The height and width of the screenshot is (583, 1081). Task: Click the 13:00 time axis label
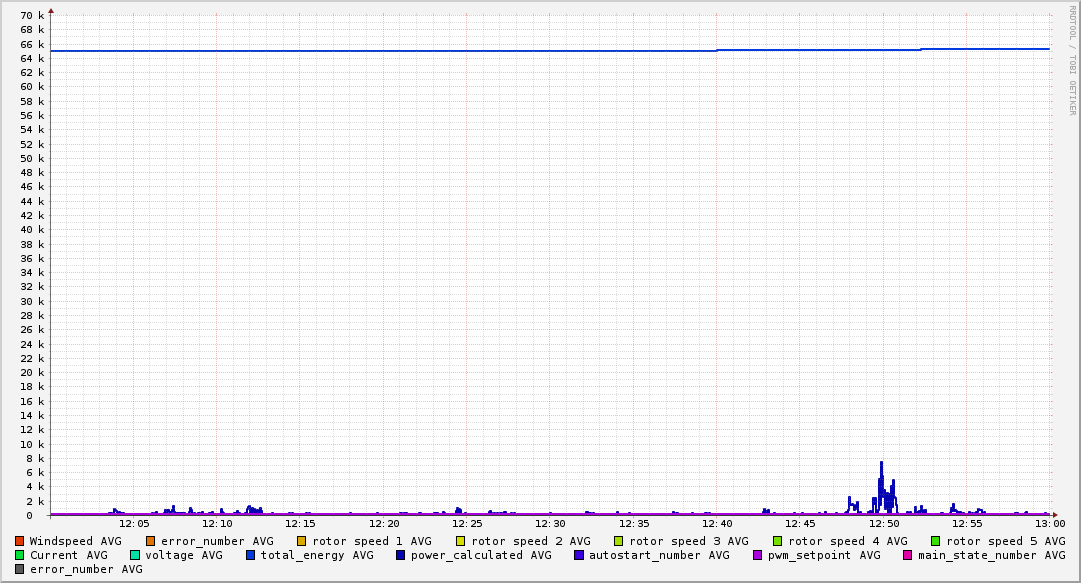click(x=1049, y=523)
